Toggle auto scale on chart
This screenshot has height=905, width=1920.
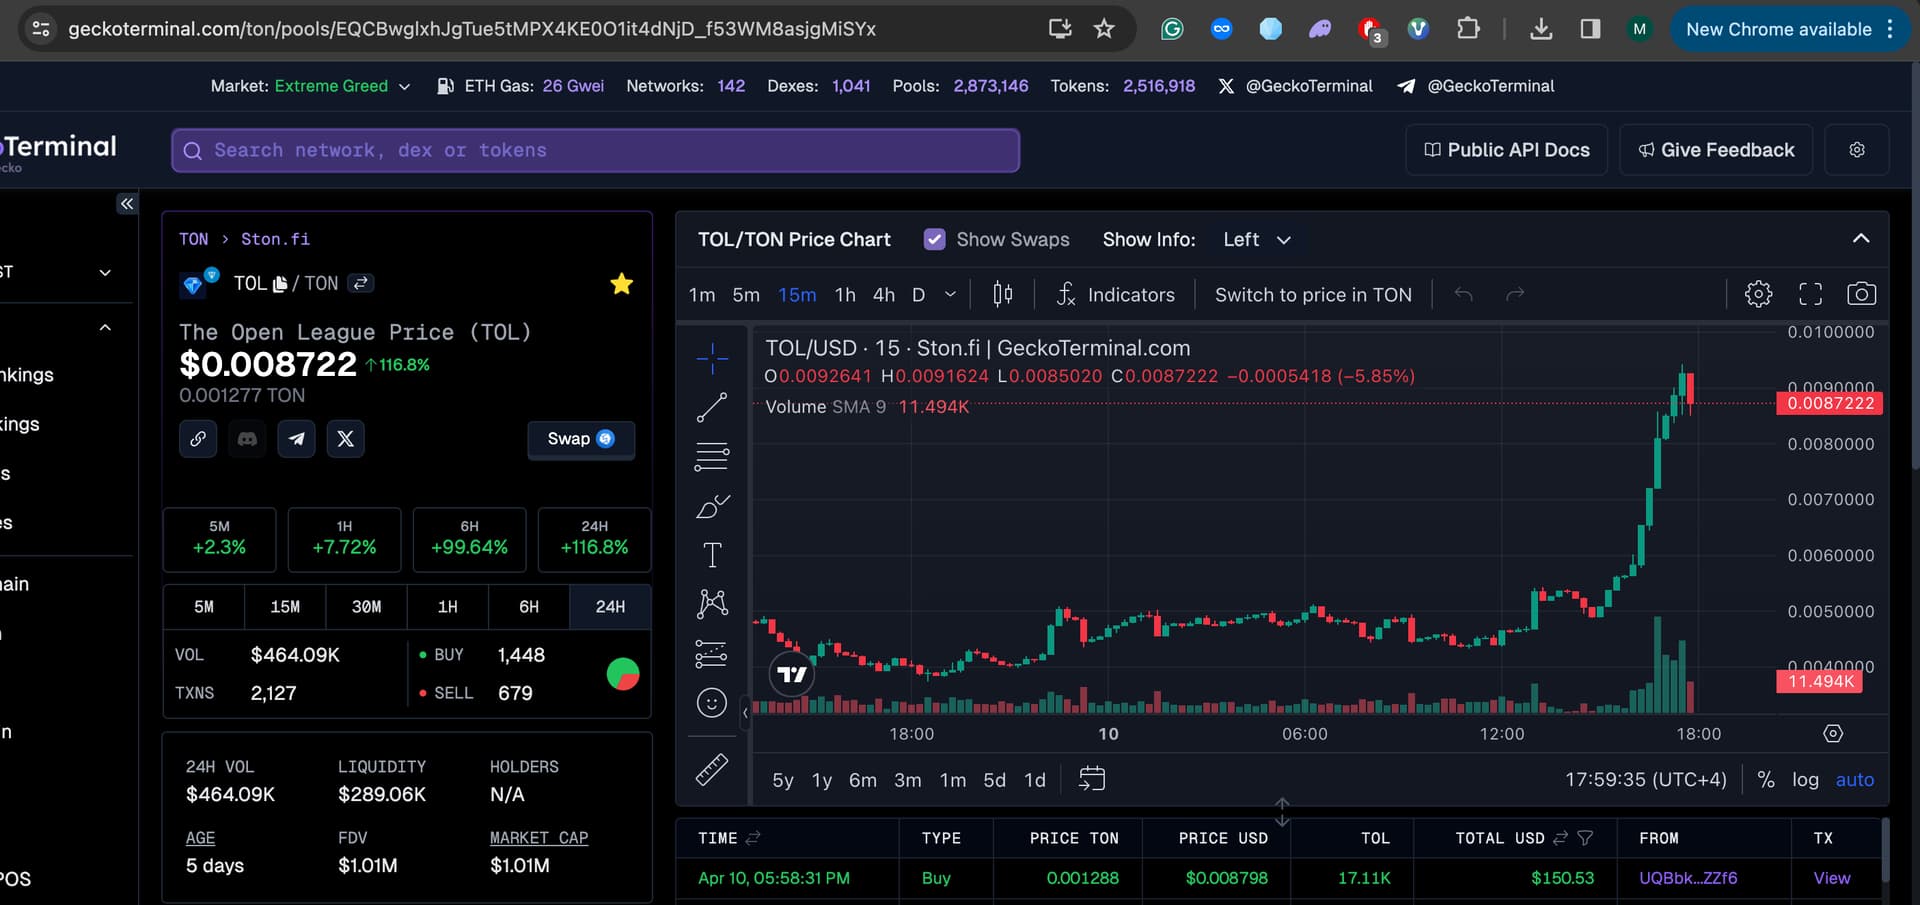(x=1855, y=780)
